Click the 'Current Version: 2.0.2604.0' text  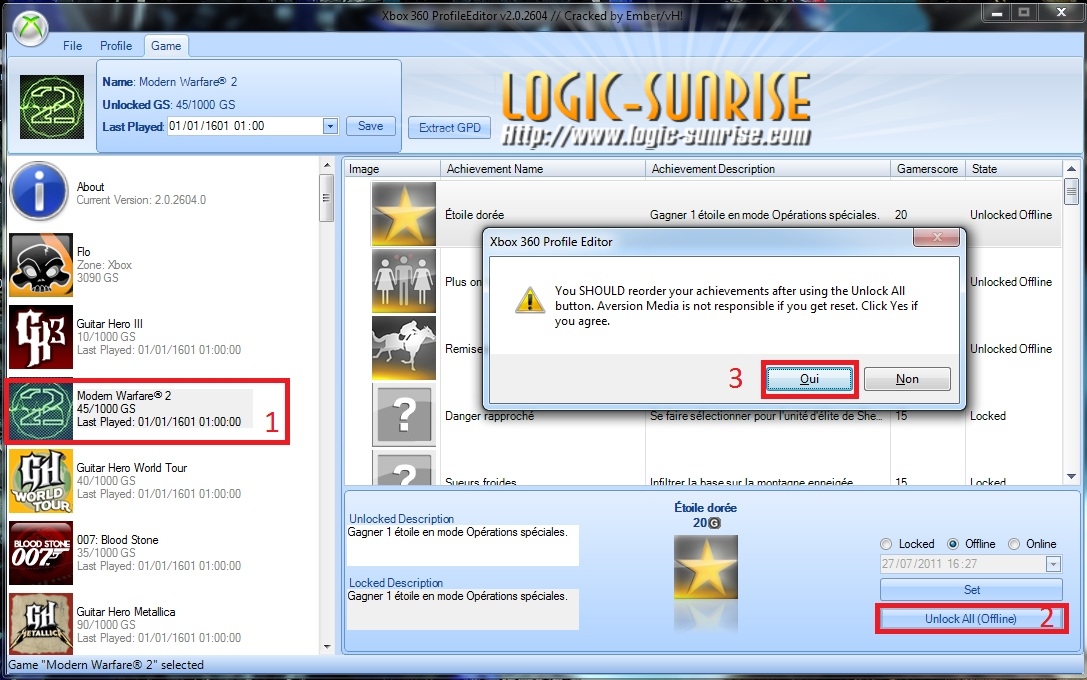pos(141,200)
